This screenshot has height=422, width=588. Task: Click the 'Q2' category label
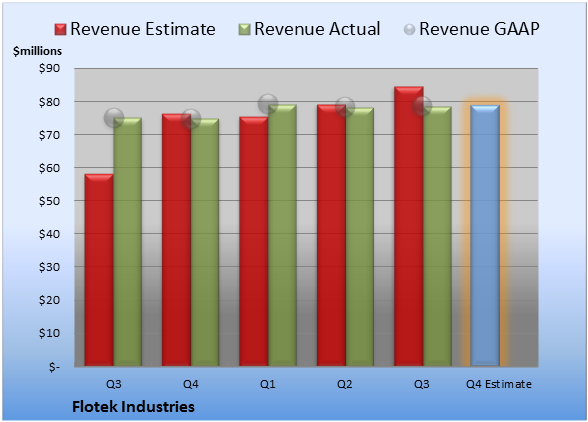pyautogui.click(x=345, y=384)
